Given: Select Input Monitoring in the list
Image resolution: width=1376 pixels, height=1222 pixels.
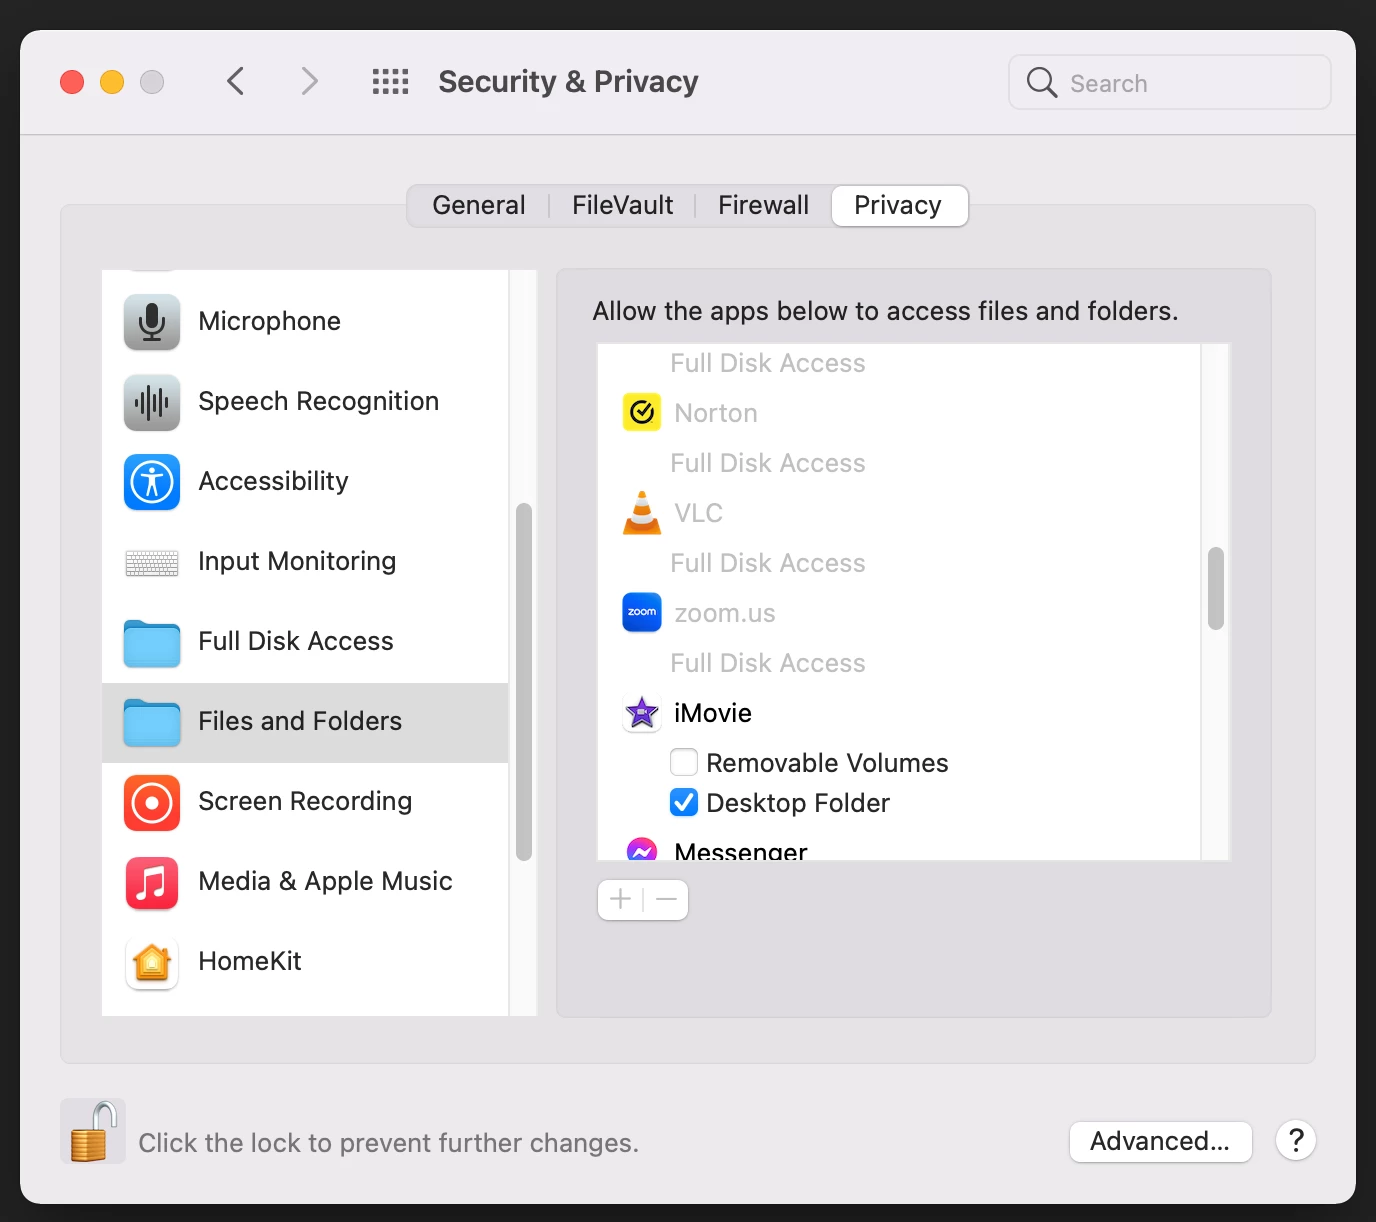Looking at the screenshot, I should coord(297,561).
